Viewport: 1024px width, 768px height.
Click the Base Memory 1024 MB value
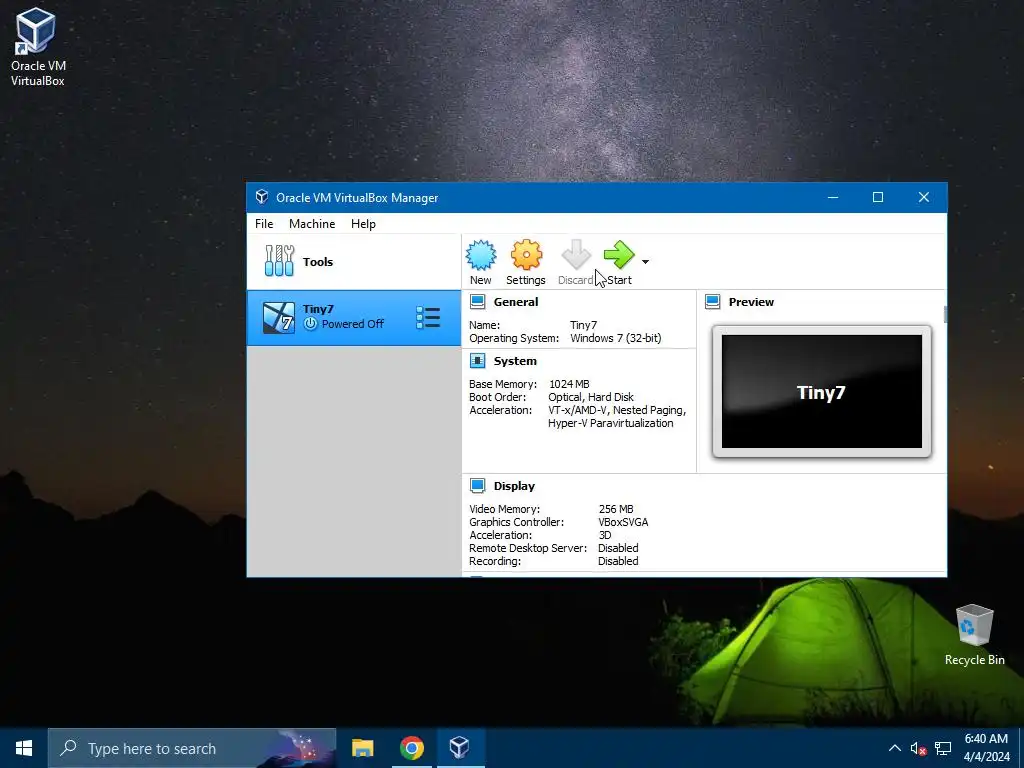pos(569,384)
